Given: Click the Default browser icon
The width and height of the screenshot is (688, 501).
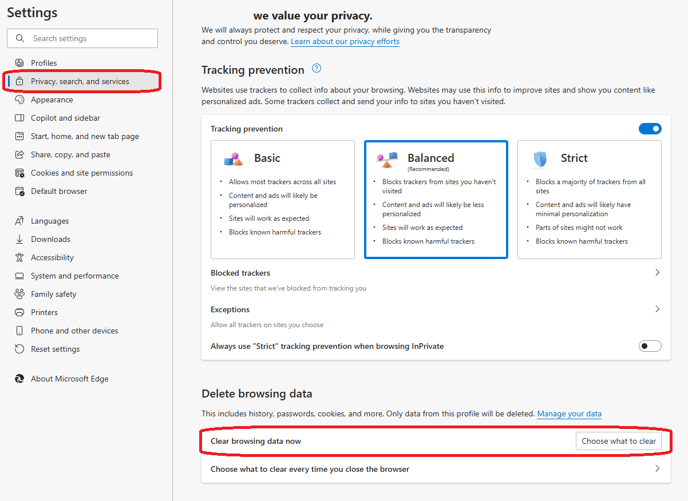Looking at the screenshot, I should (x=19, y=191).
